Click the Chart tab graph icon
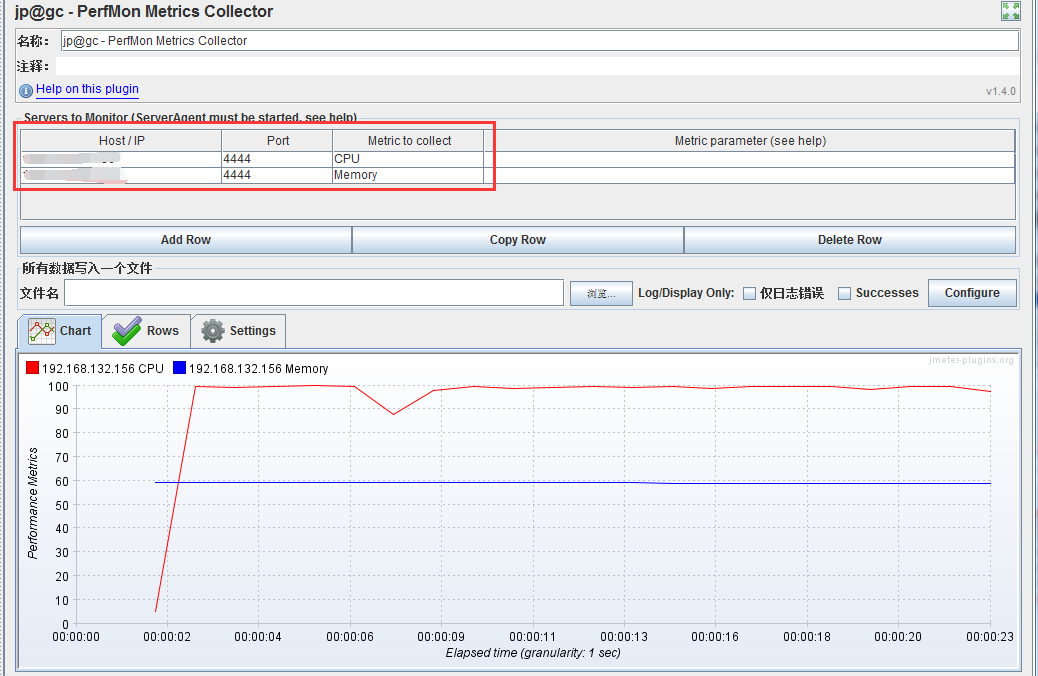The width and height of the screenshot is (1038, 676). tap(42, 330)
